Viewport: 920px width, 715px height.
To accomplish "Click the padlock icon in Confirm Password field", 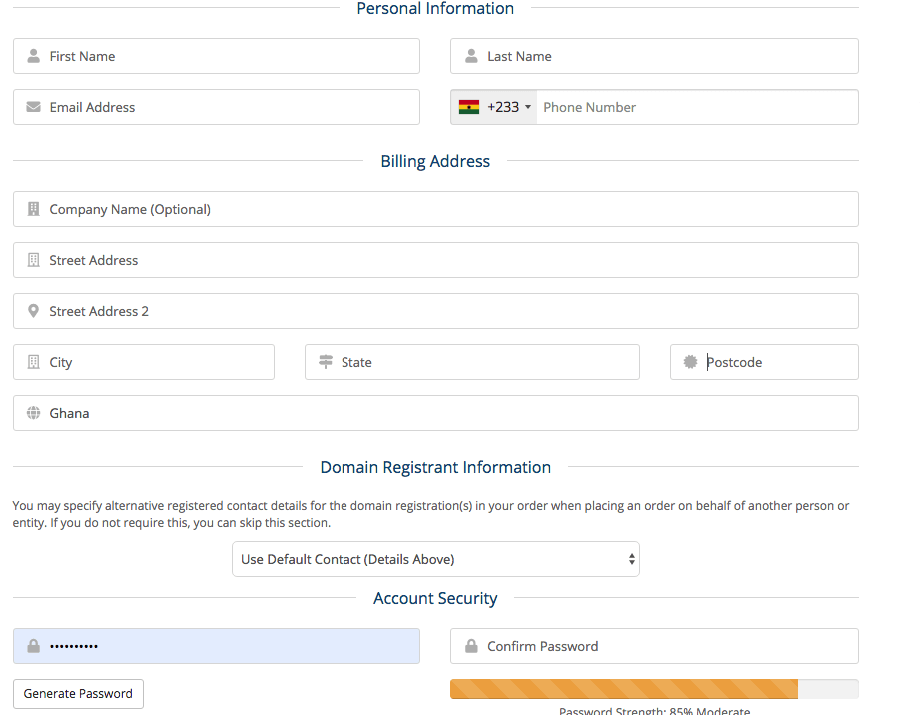I will pyautogui.click(x=471, y=647).
